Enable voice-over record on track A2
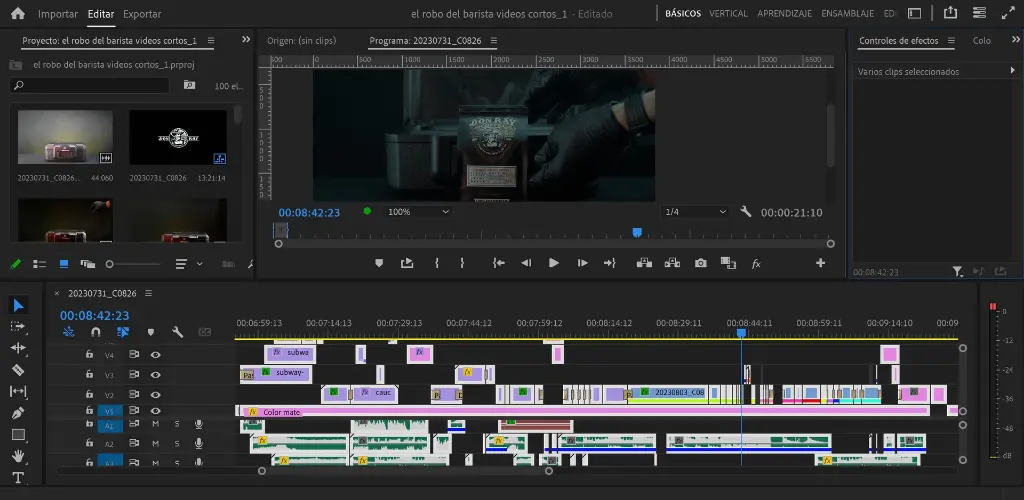The height and width of the screenshot is (500, 1024). [x=199, y=443]
